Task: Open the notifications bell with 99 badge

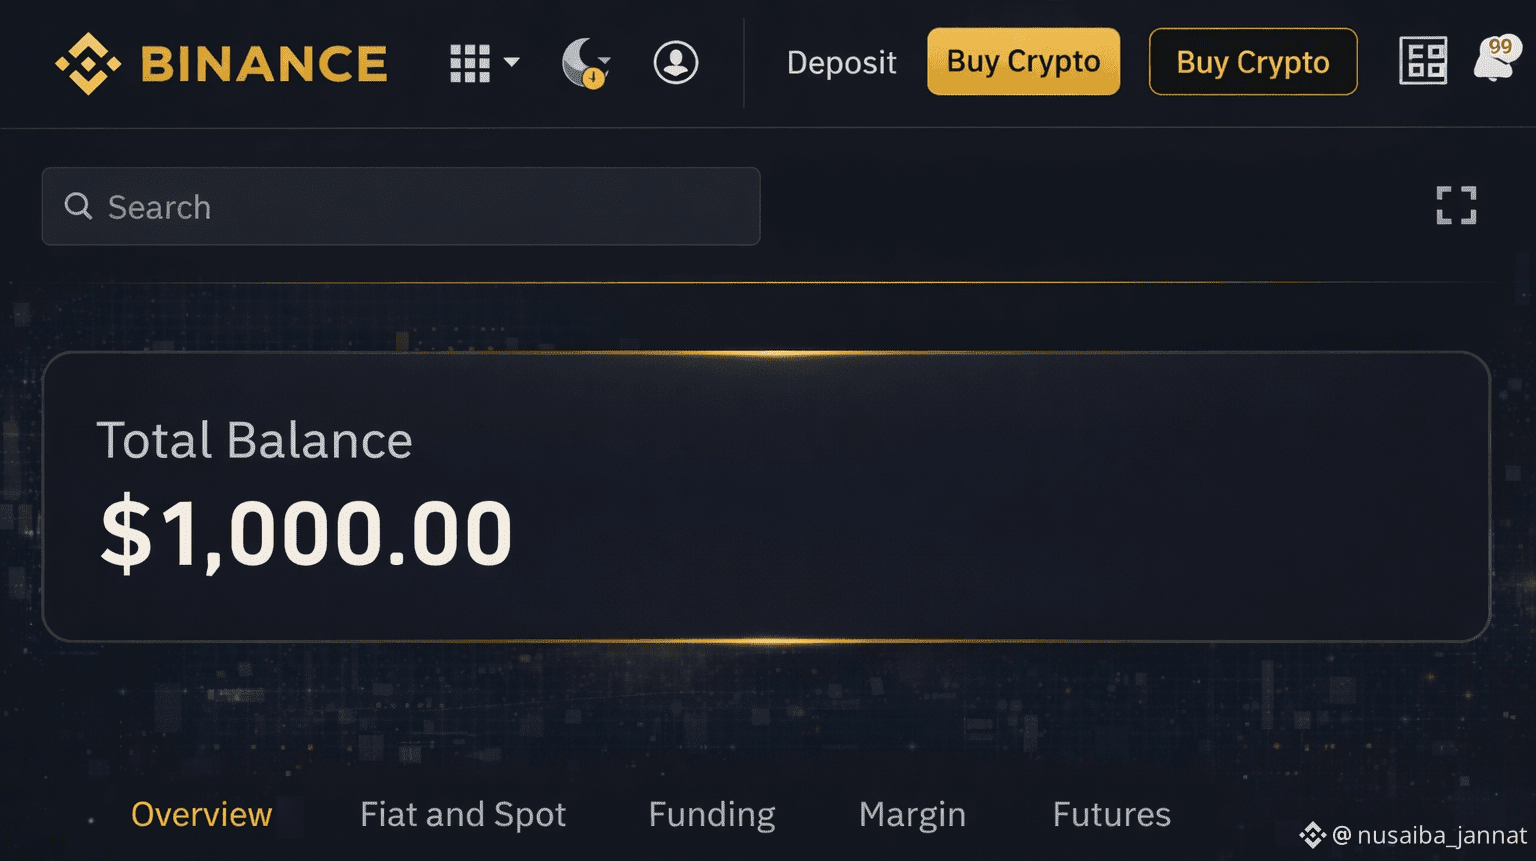Action: pos(1496,60)
